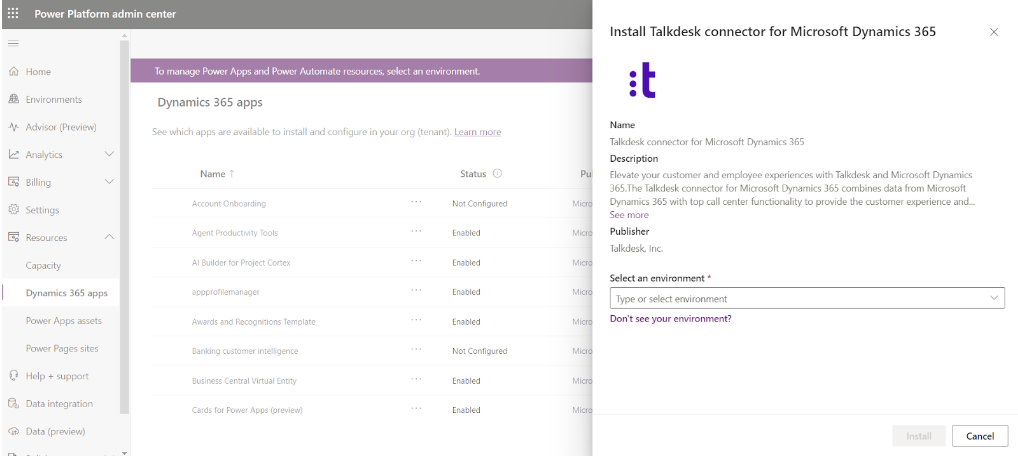Image resolution: width=1018 pixels, height=462 pixels.
Task: Click the Power Platform admin center title
Action: coord(105,14)
